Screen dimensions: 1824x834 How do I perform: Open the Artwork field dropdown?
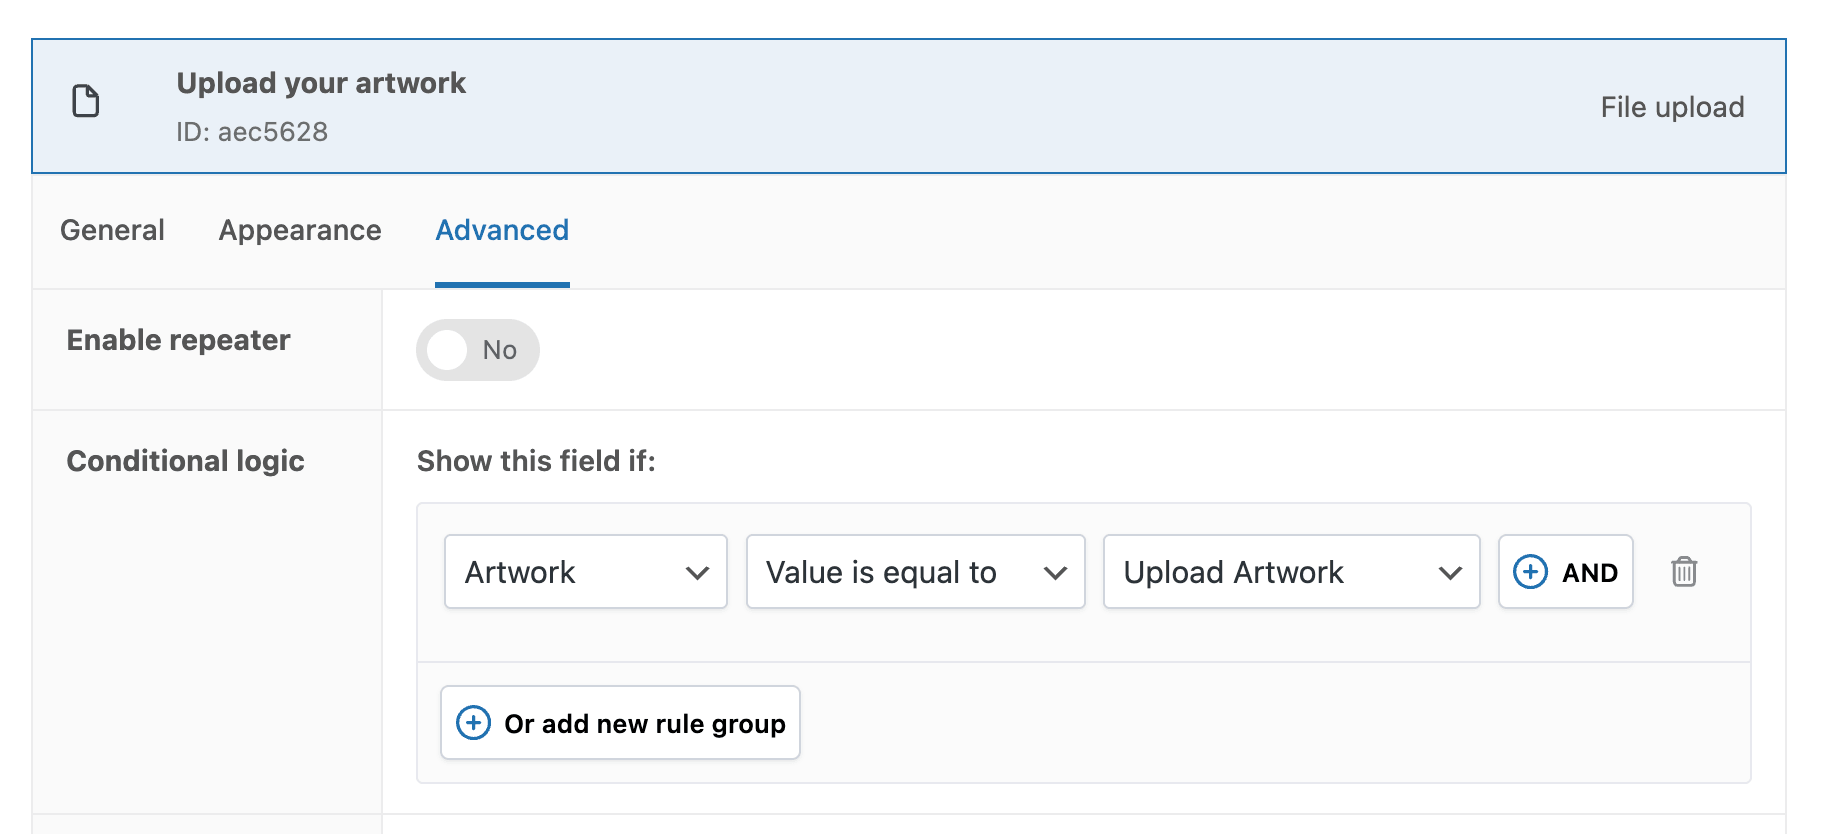[585, 572]
